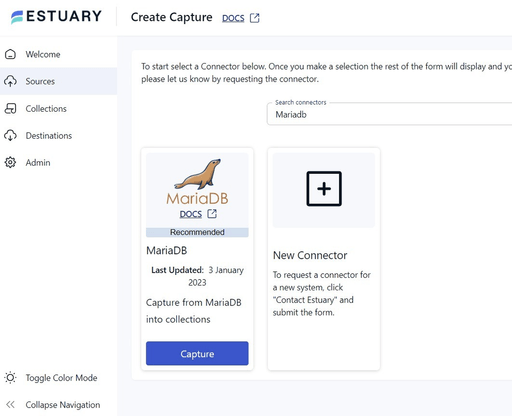Click the Admin gear icon
Screen dimensions: 512x416
10,162
